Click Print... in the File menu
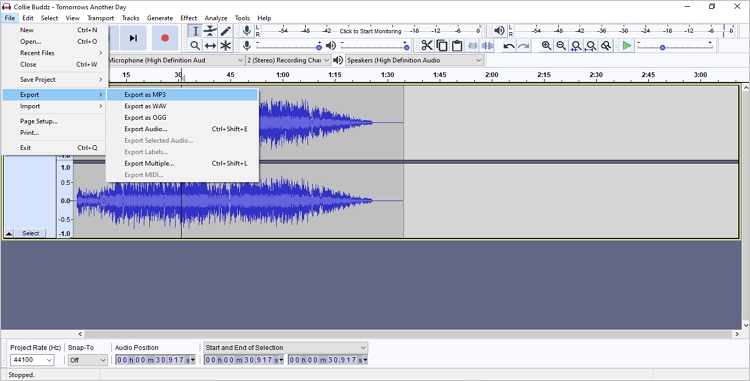Viewport: 750px width, 381px height. click(54, 133)
